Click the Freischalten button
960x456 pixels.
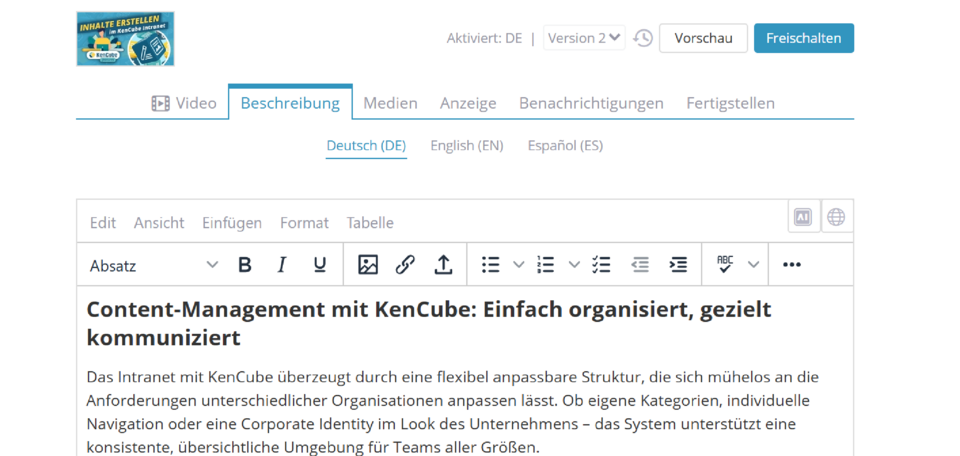804,38
